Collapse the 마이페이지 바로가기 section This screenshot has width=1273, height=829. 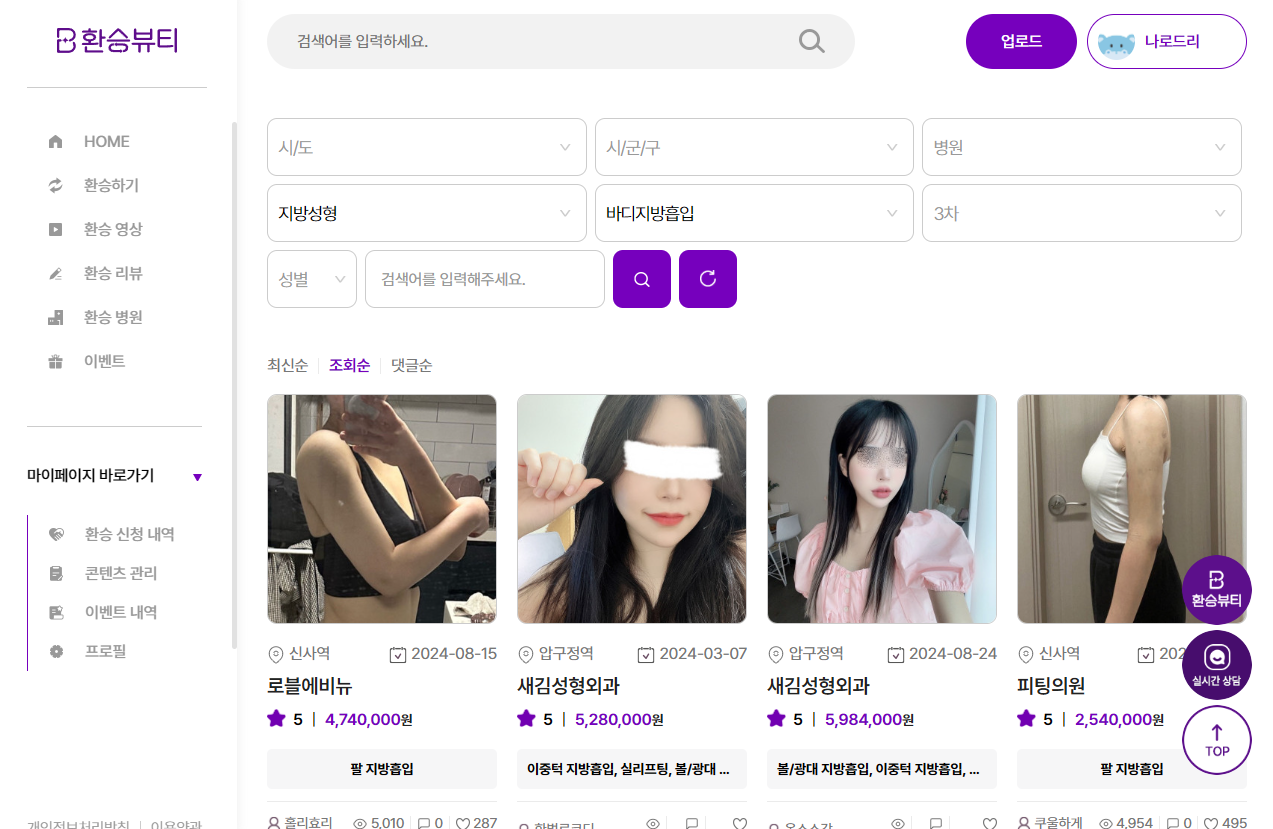[197, 477]
